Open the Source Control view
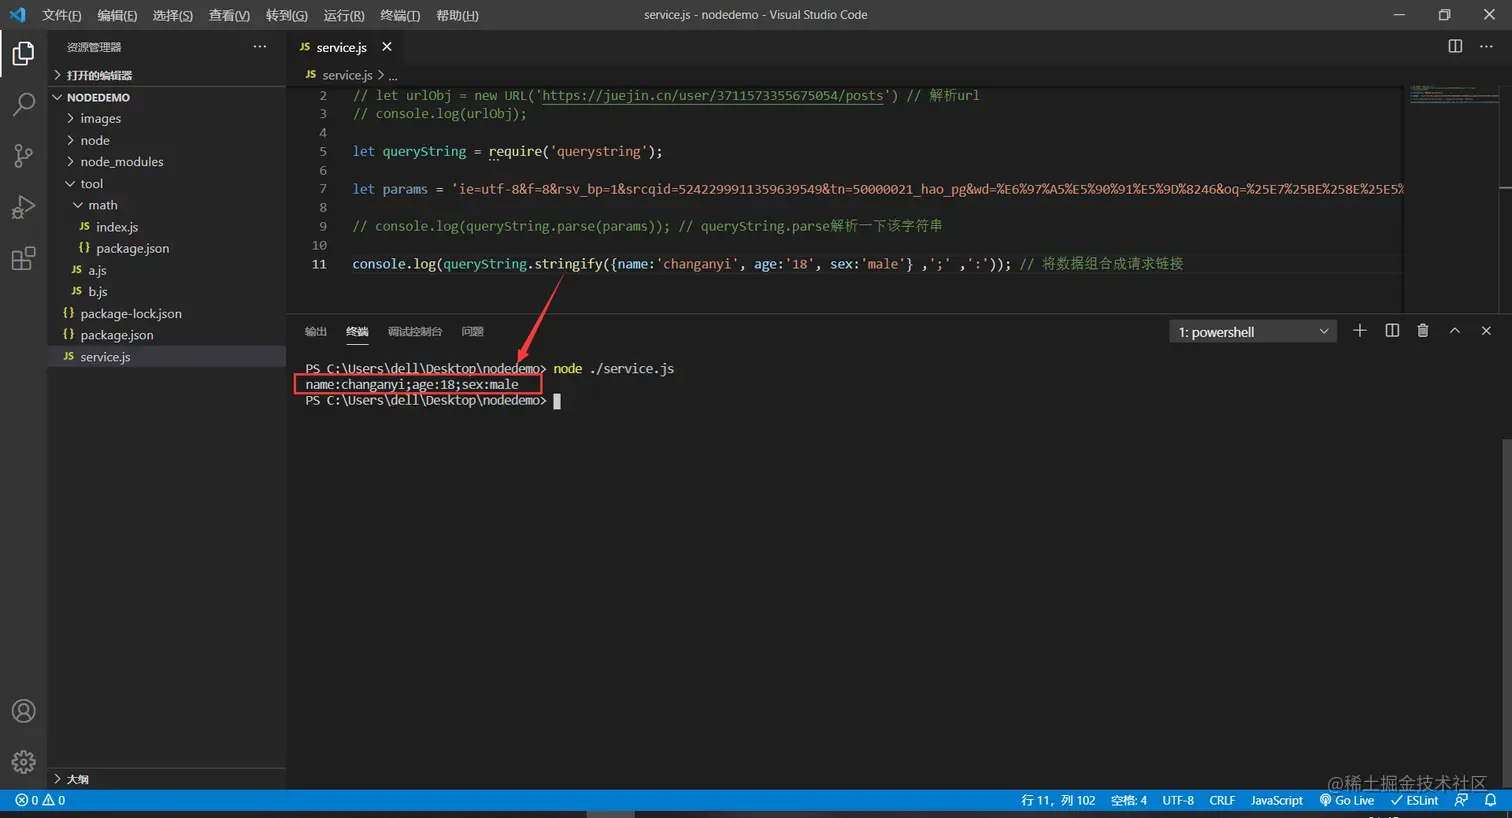This screenshot has width=1512, height=818. tap(23, 155)
